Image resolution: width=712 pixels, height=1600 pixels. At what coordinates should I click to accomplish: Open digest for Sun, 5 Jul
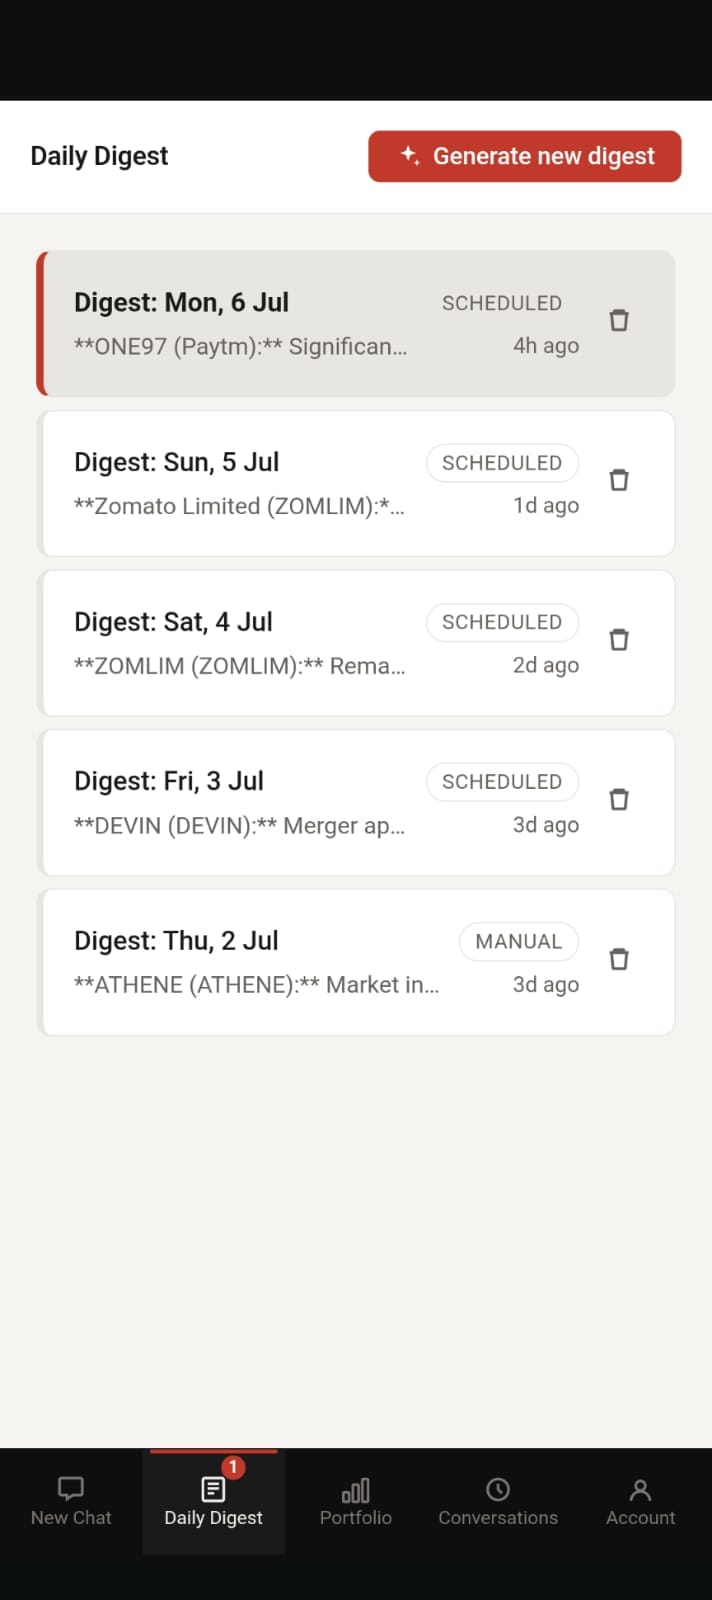tap(356, 483)
